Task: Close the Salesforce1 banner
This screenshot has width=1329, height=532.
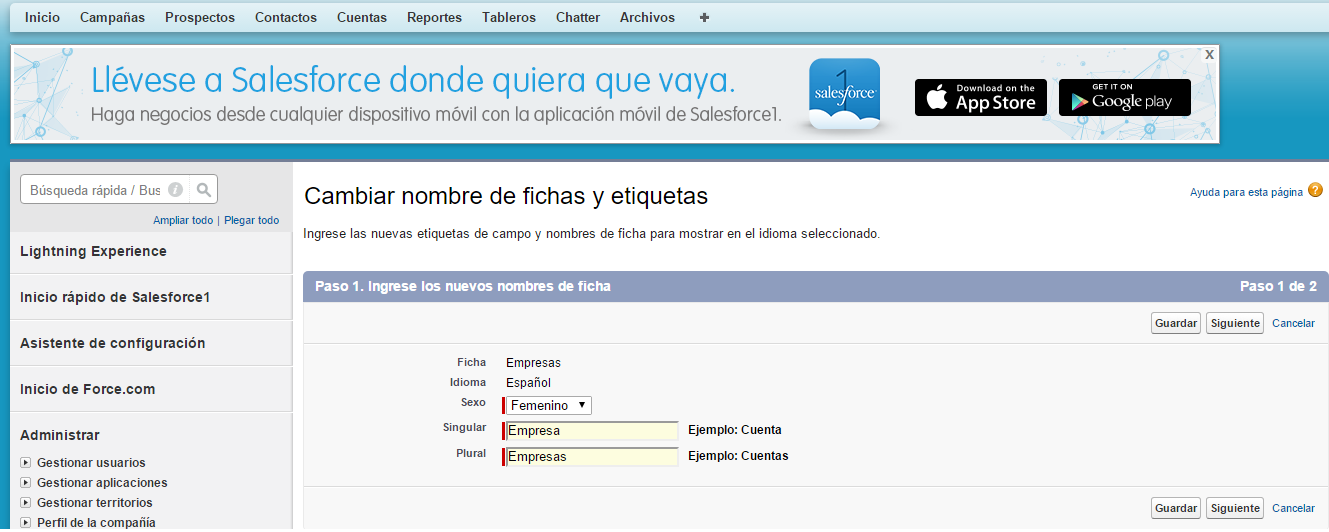Action: tap(1209, 55)
